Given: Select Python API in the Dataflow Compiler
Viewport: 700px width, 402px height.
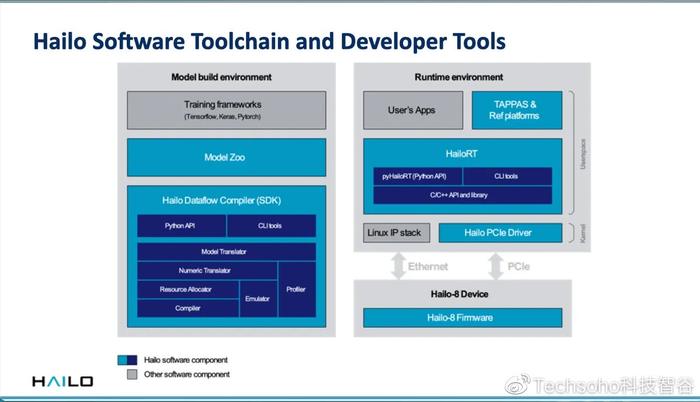Looking at the screenshot, I should (x=181, y=226).
